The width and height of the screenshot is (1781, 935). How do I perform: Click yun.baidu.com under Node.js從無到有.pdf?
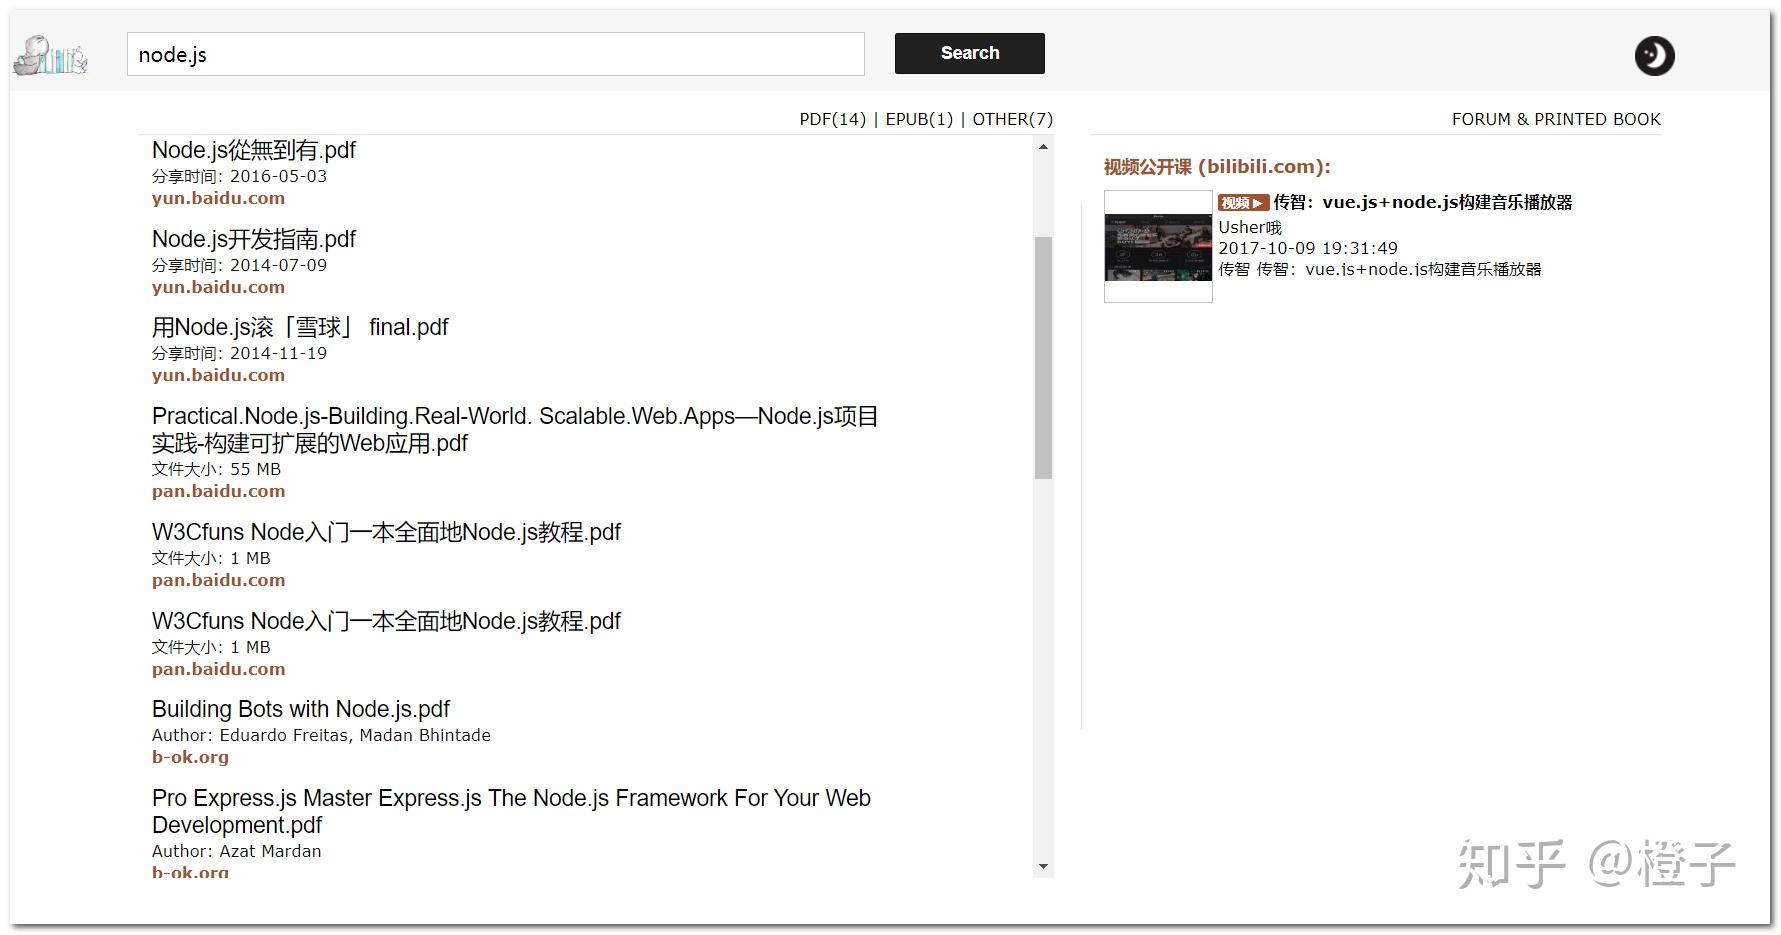[218, 198]
